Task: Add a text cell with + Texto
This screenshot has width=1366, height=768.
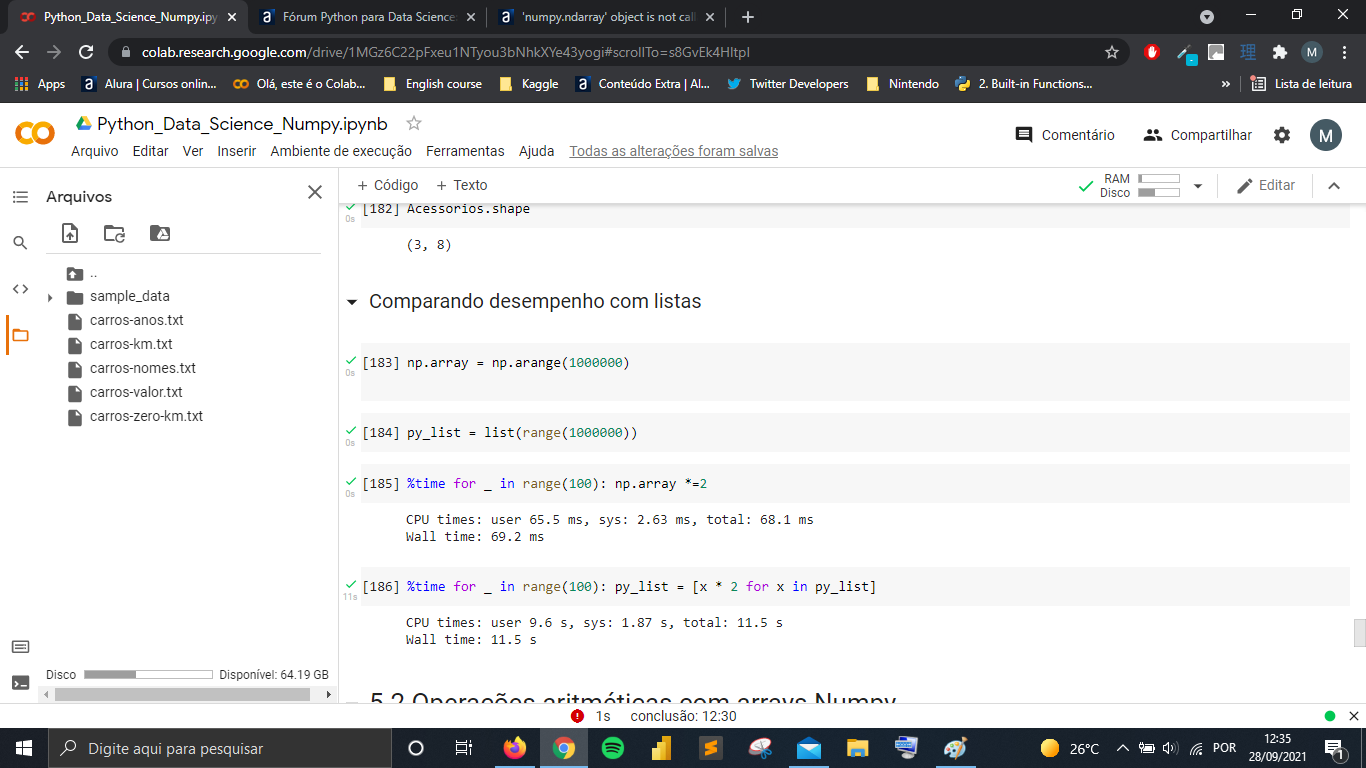Action: pos(461,185)
